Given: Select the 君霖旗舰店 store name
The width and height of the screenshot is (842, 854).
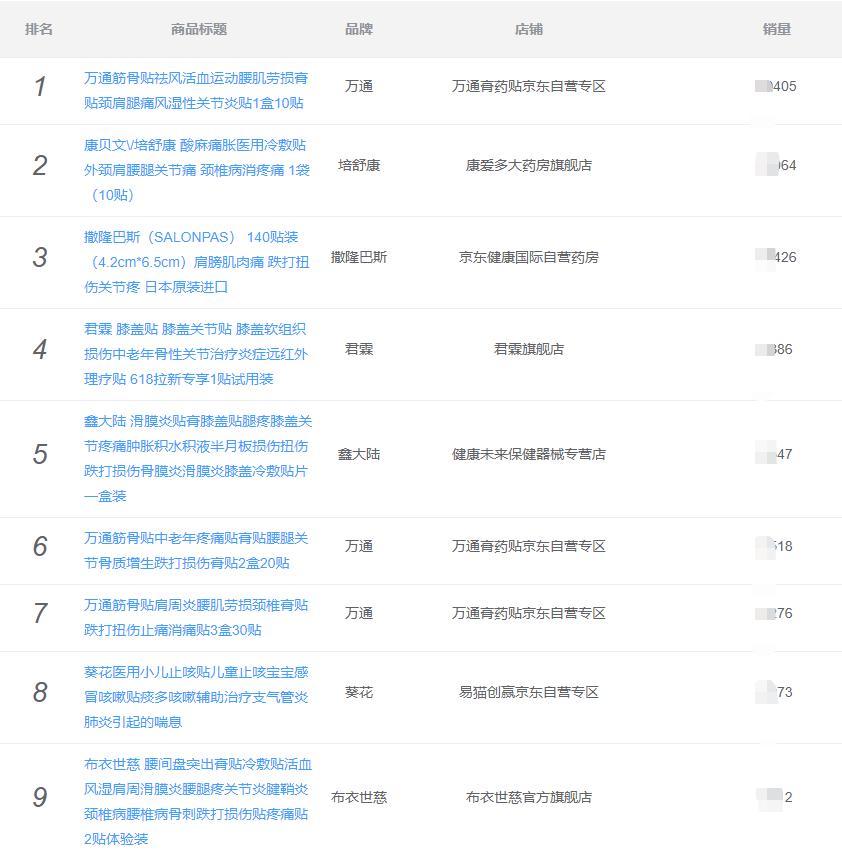Looking at the screenshot, I should click(x=527, y=349).
